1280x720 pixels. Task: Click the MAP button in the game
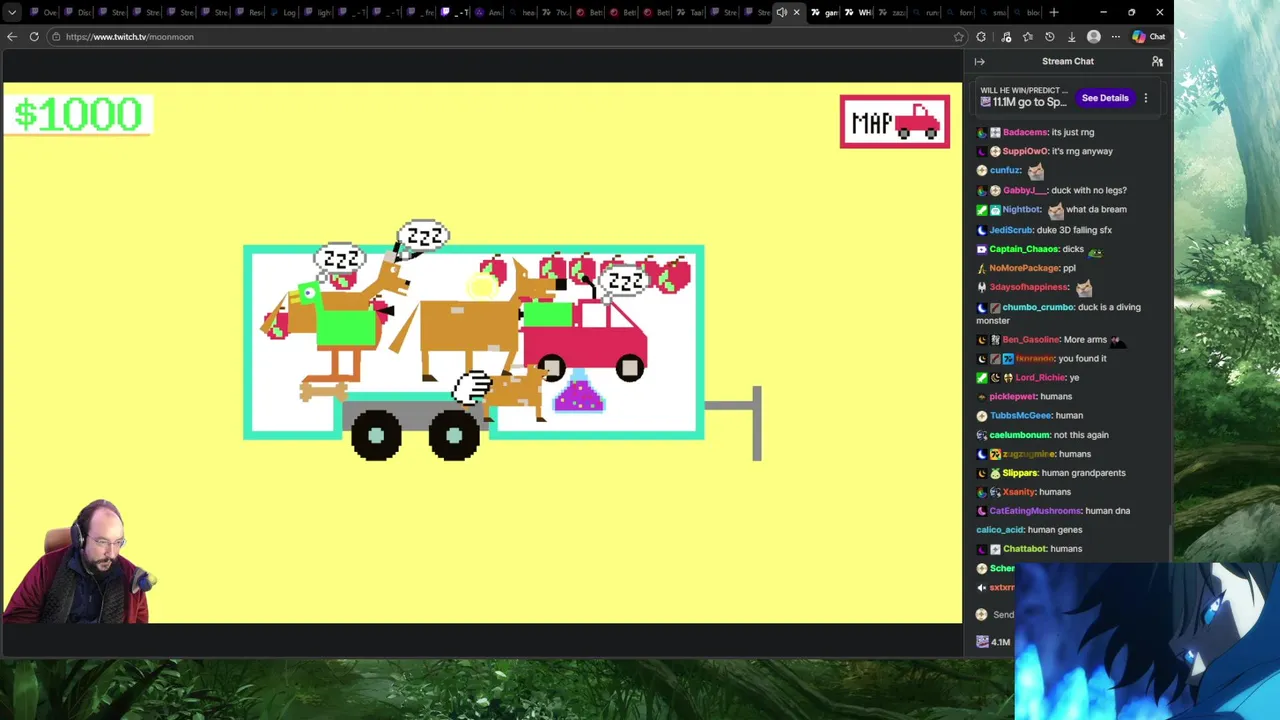click(895, 122)
